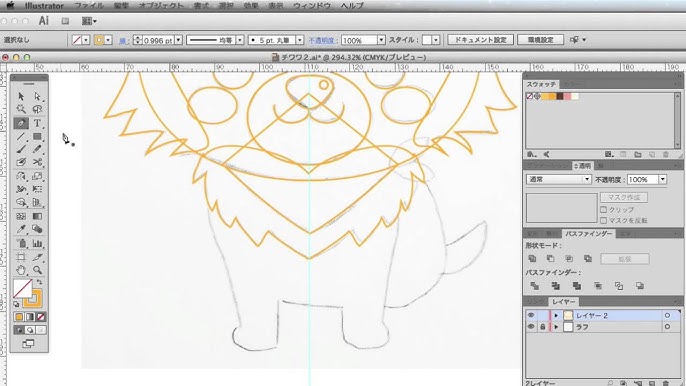This screenshot has width=686, height=386.
Task: Select the Eyedropper tool
Action: click(21, 229)
